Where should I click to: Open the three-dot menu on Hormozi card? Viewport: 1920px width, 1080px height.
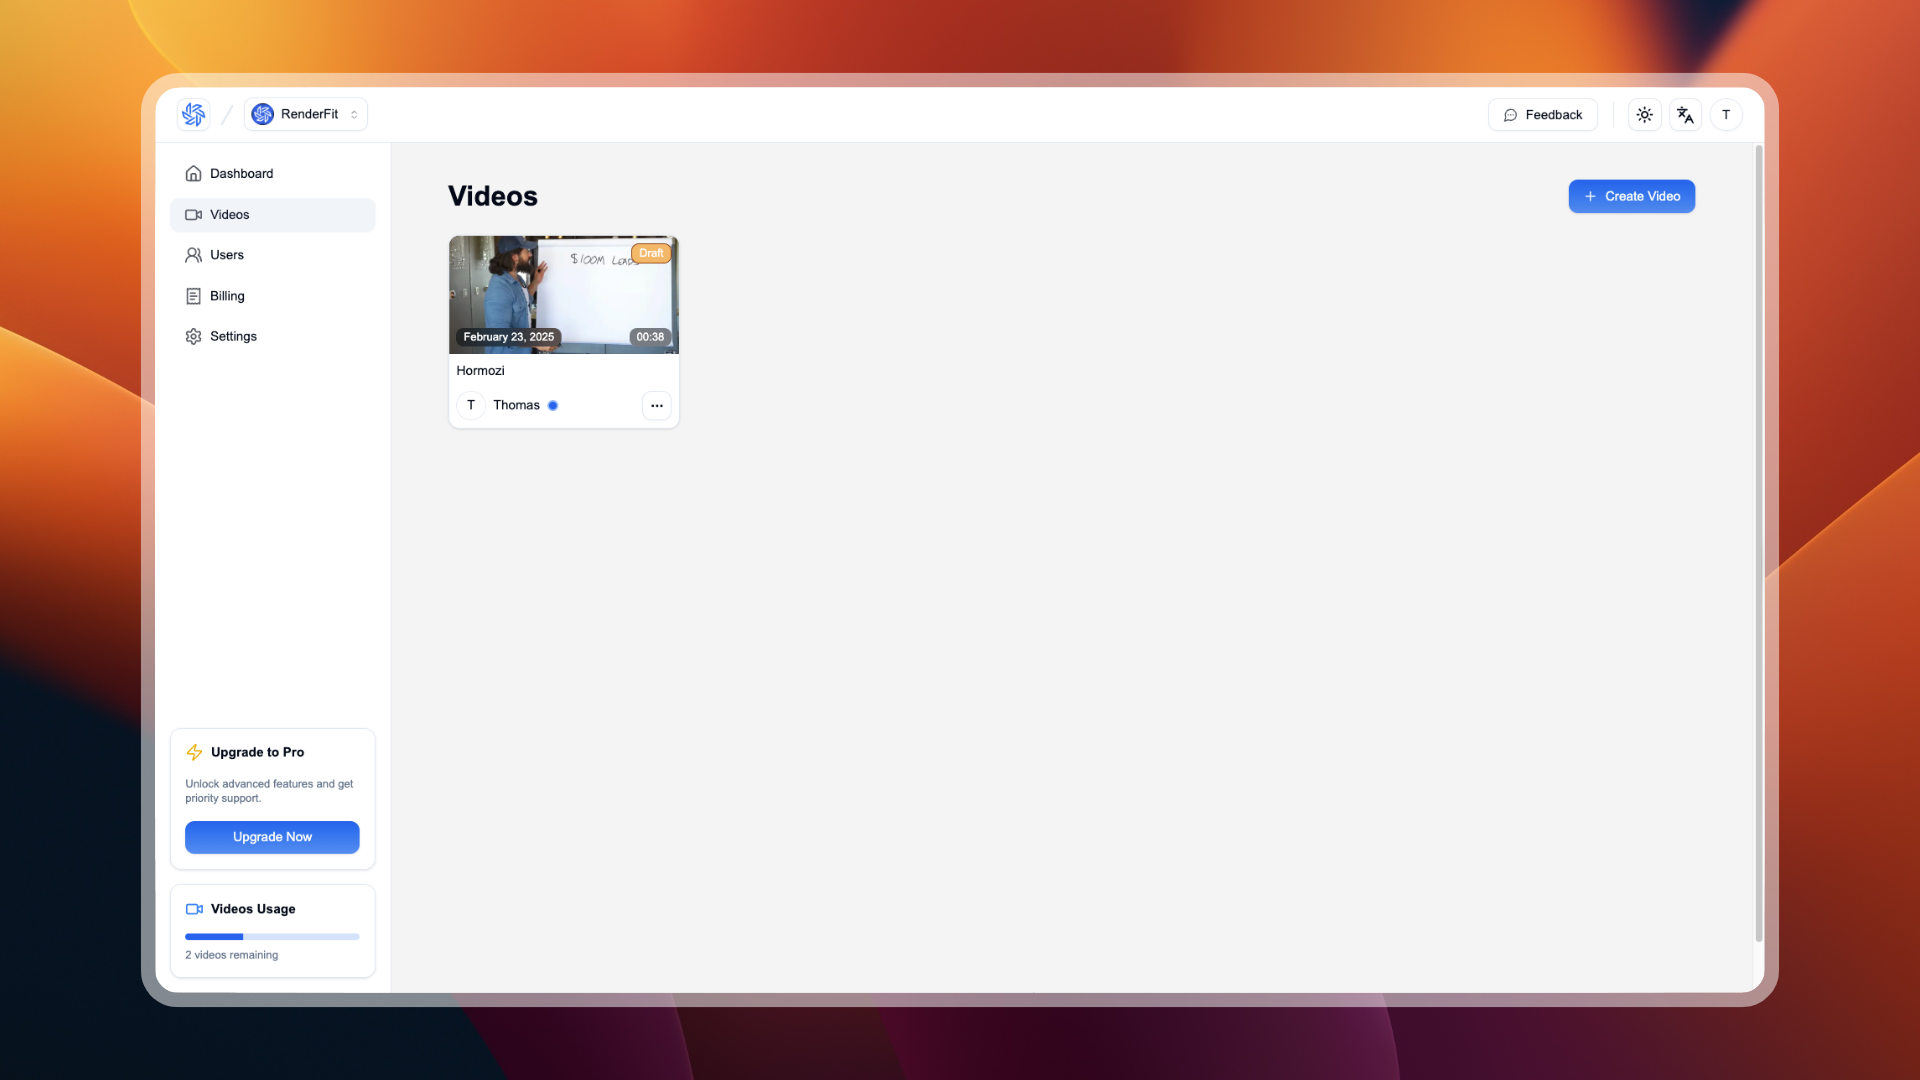pyautogui.click(x=656, y=405)
